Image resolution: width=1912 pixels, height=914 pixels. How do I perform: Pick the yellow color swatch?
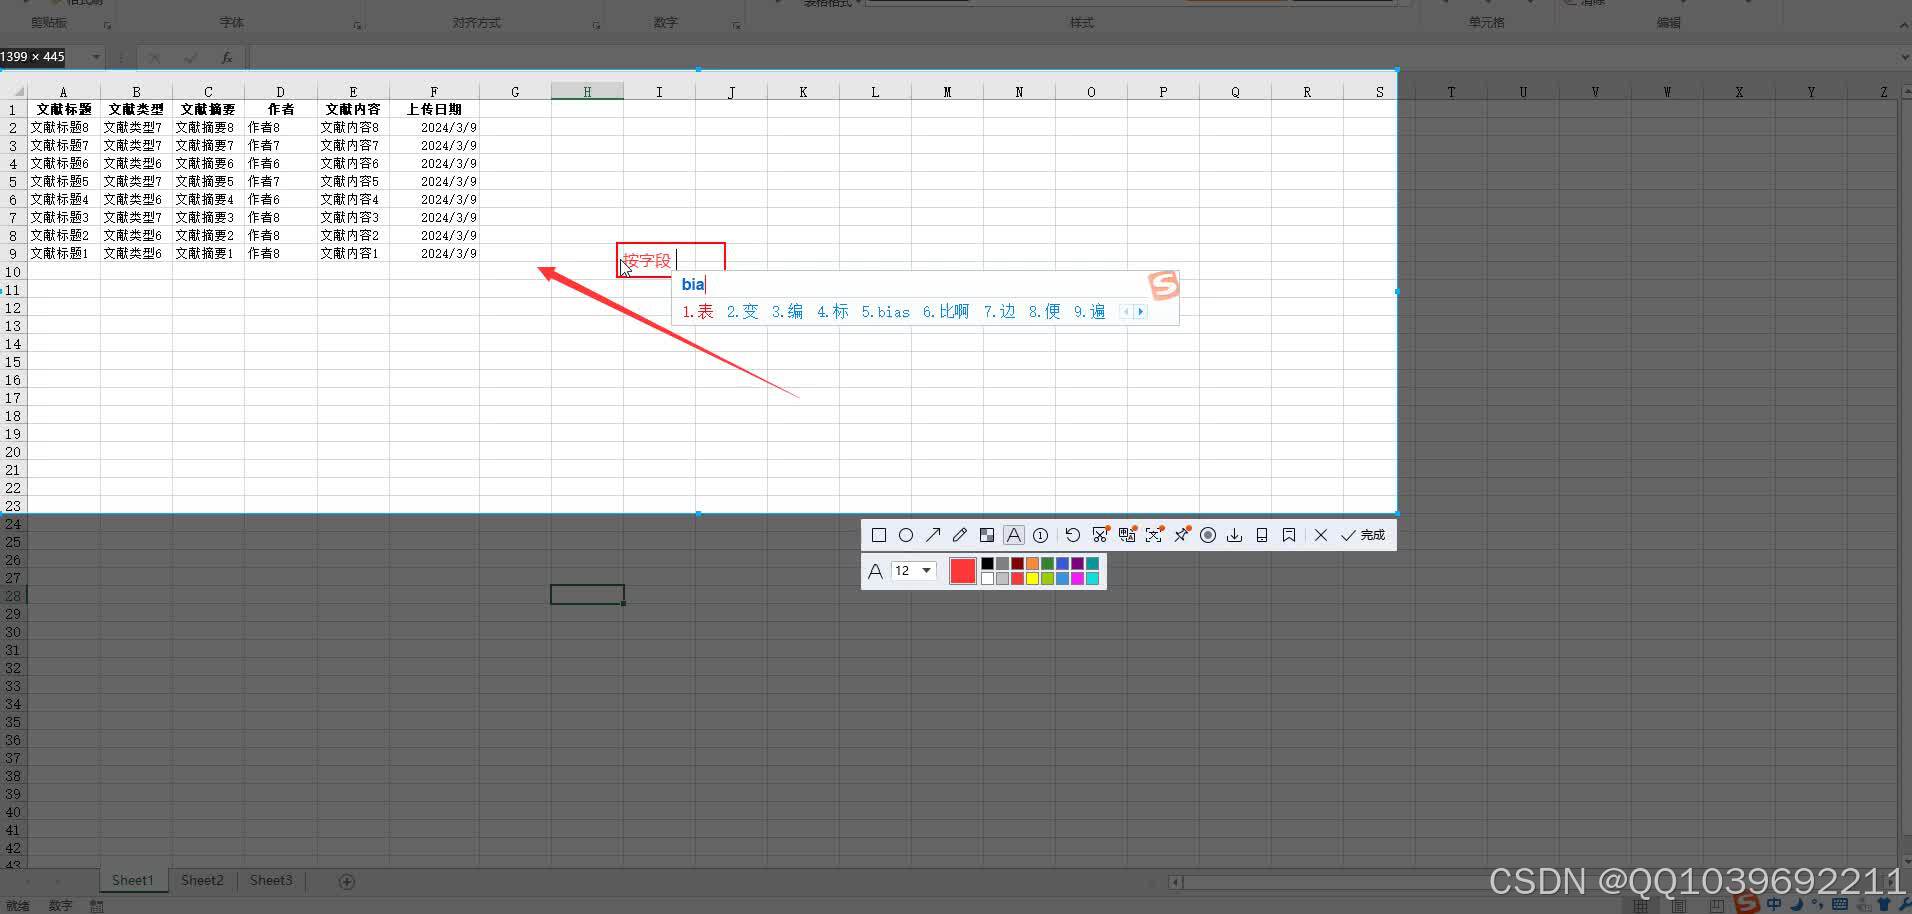point(1032,578)
